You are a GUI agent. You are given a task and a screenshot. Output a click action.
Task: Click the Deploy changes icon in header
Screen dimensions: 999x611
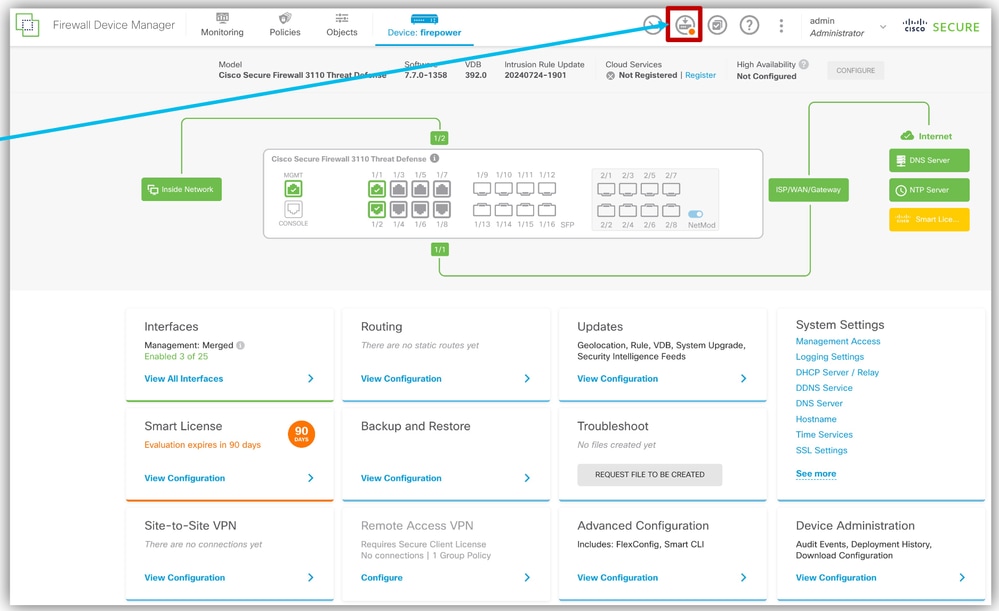(x=684, y=25)
